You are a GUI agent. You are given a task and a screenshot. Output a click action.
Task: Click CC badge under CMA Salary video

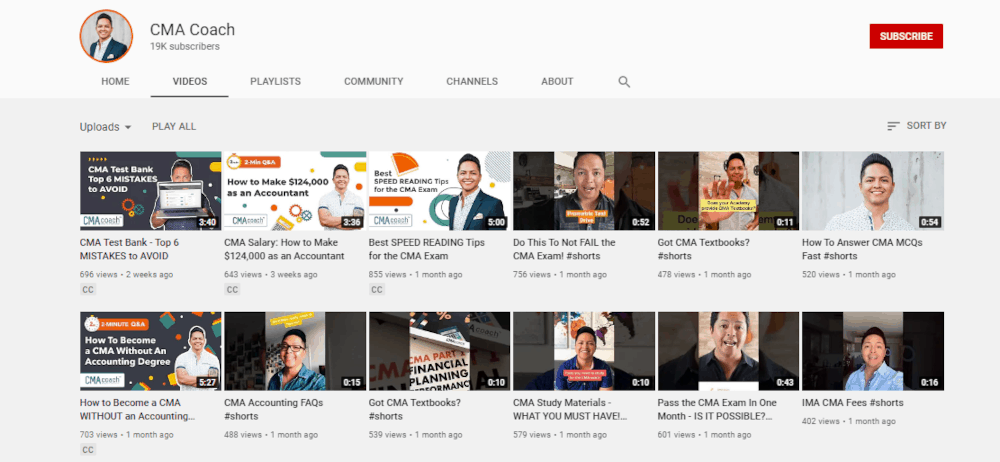(x=232, y=290)
